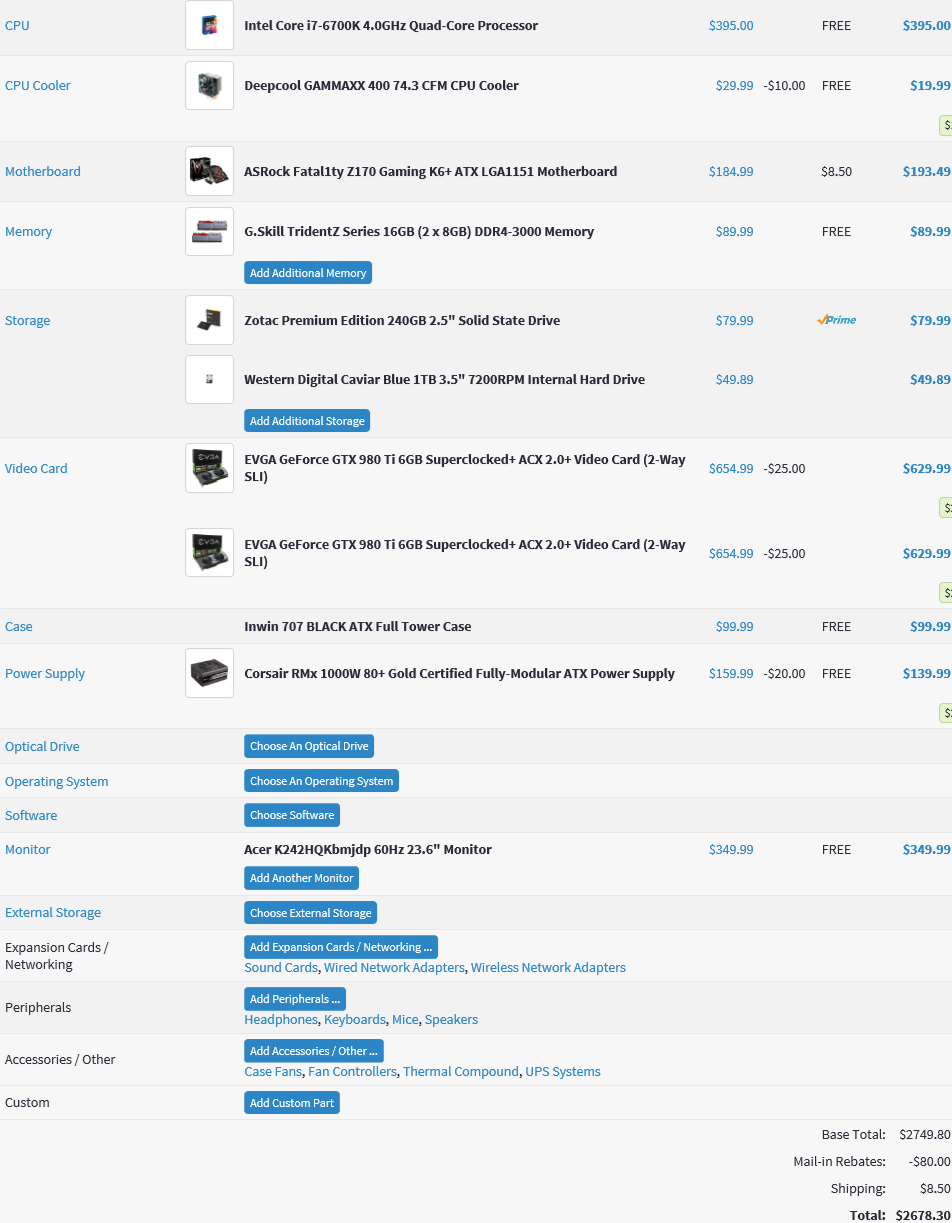Click the Add Additional Storage button
The image size is (952, 1223).
307,421
